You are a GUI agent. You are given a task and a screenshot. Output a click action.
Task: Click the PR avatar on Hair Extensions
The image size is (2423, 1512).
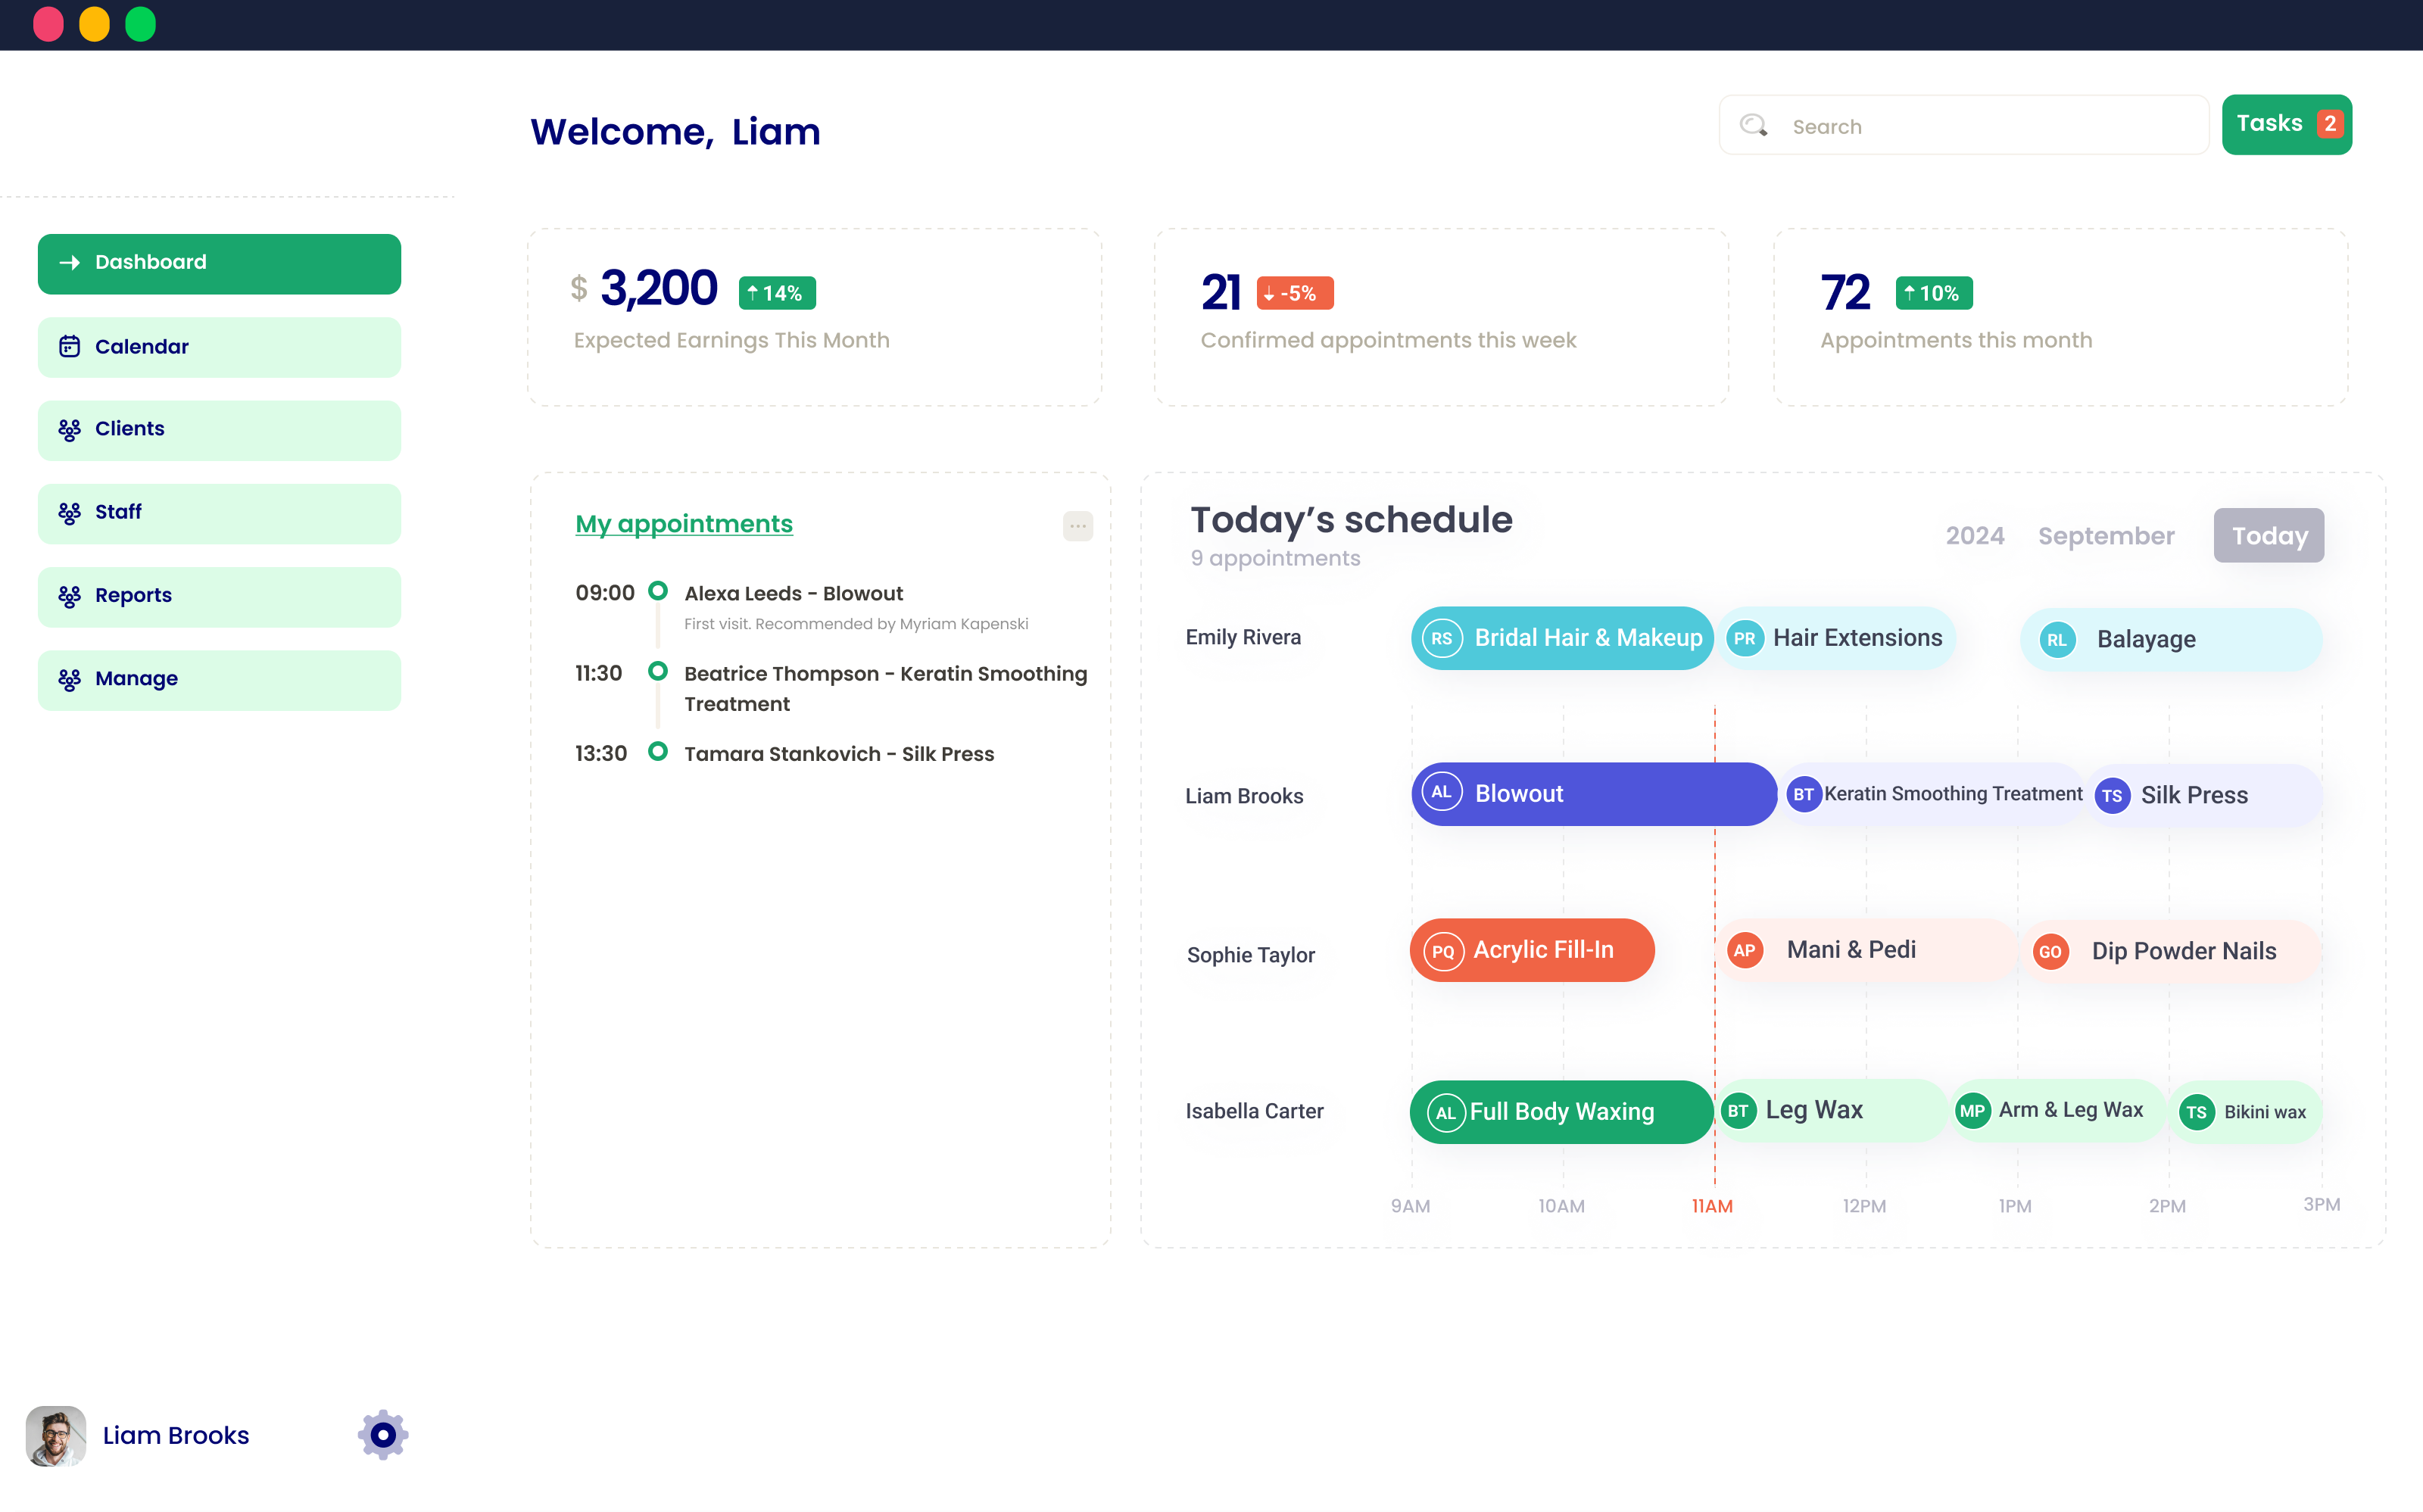point(1744,638)
